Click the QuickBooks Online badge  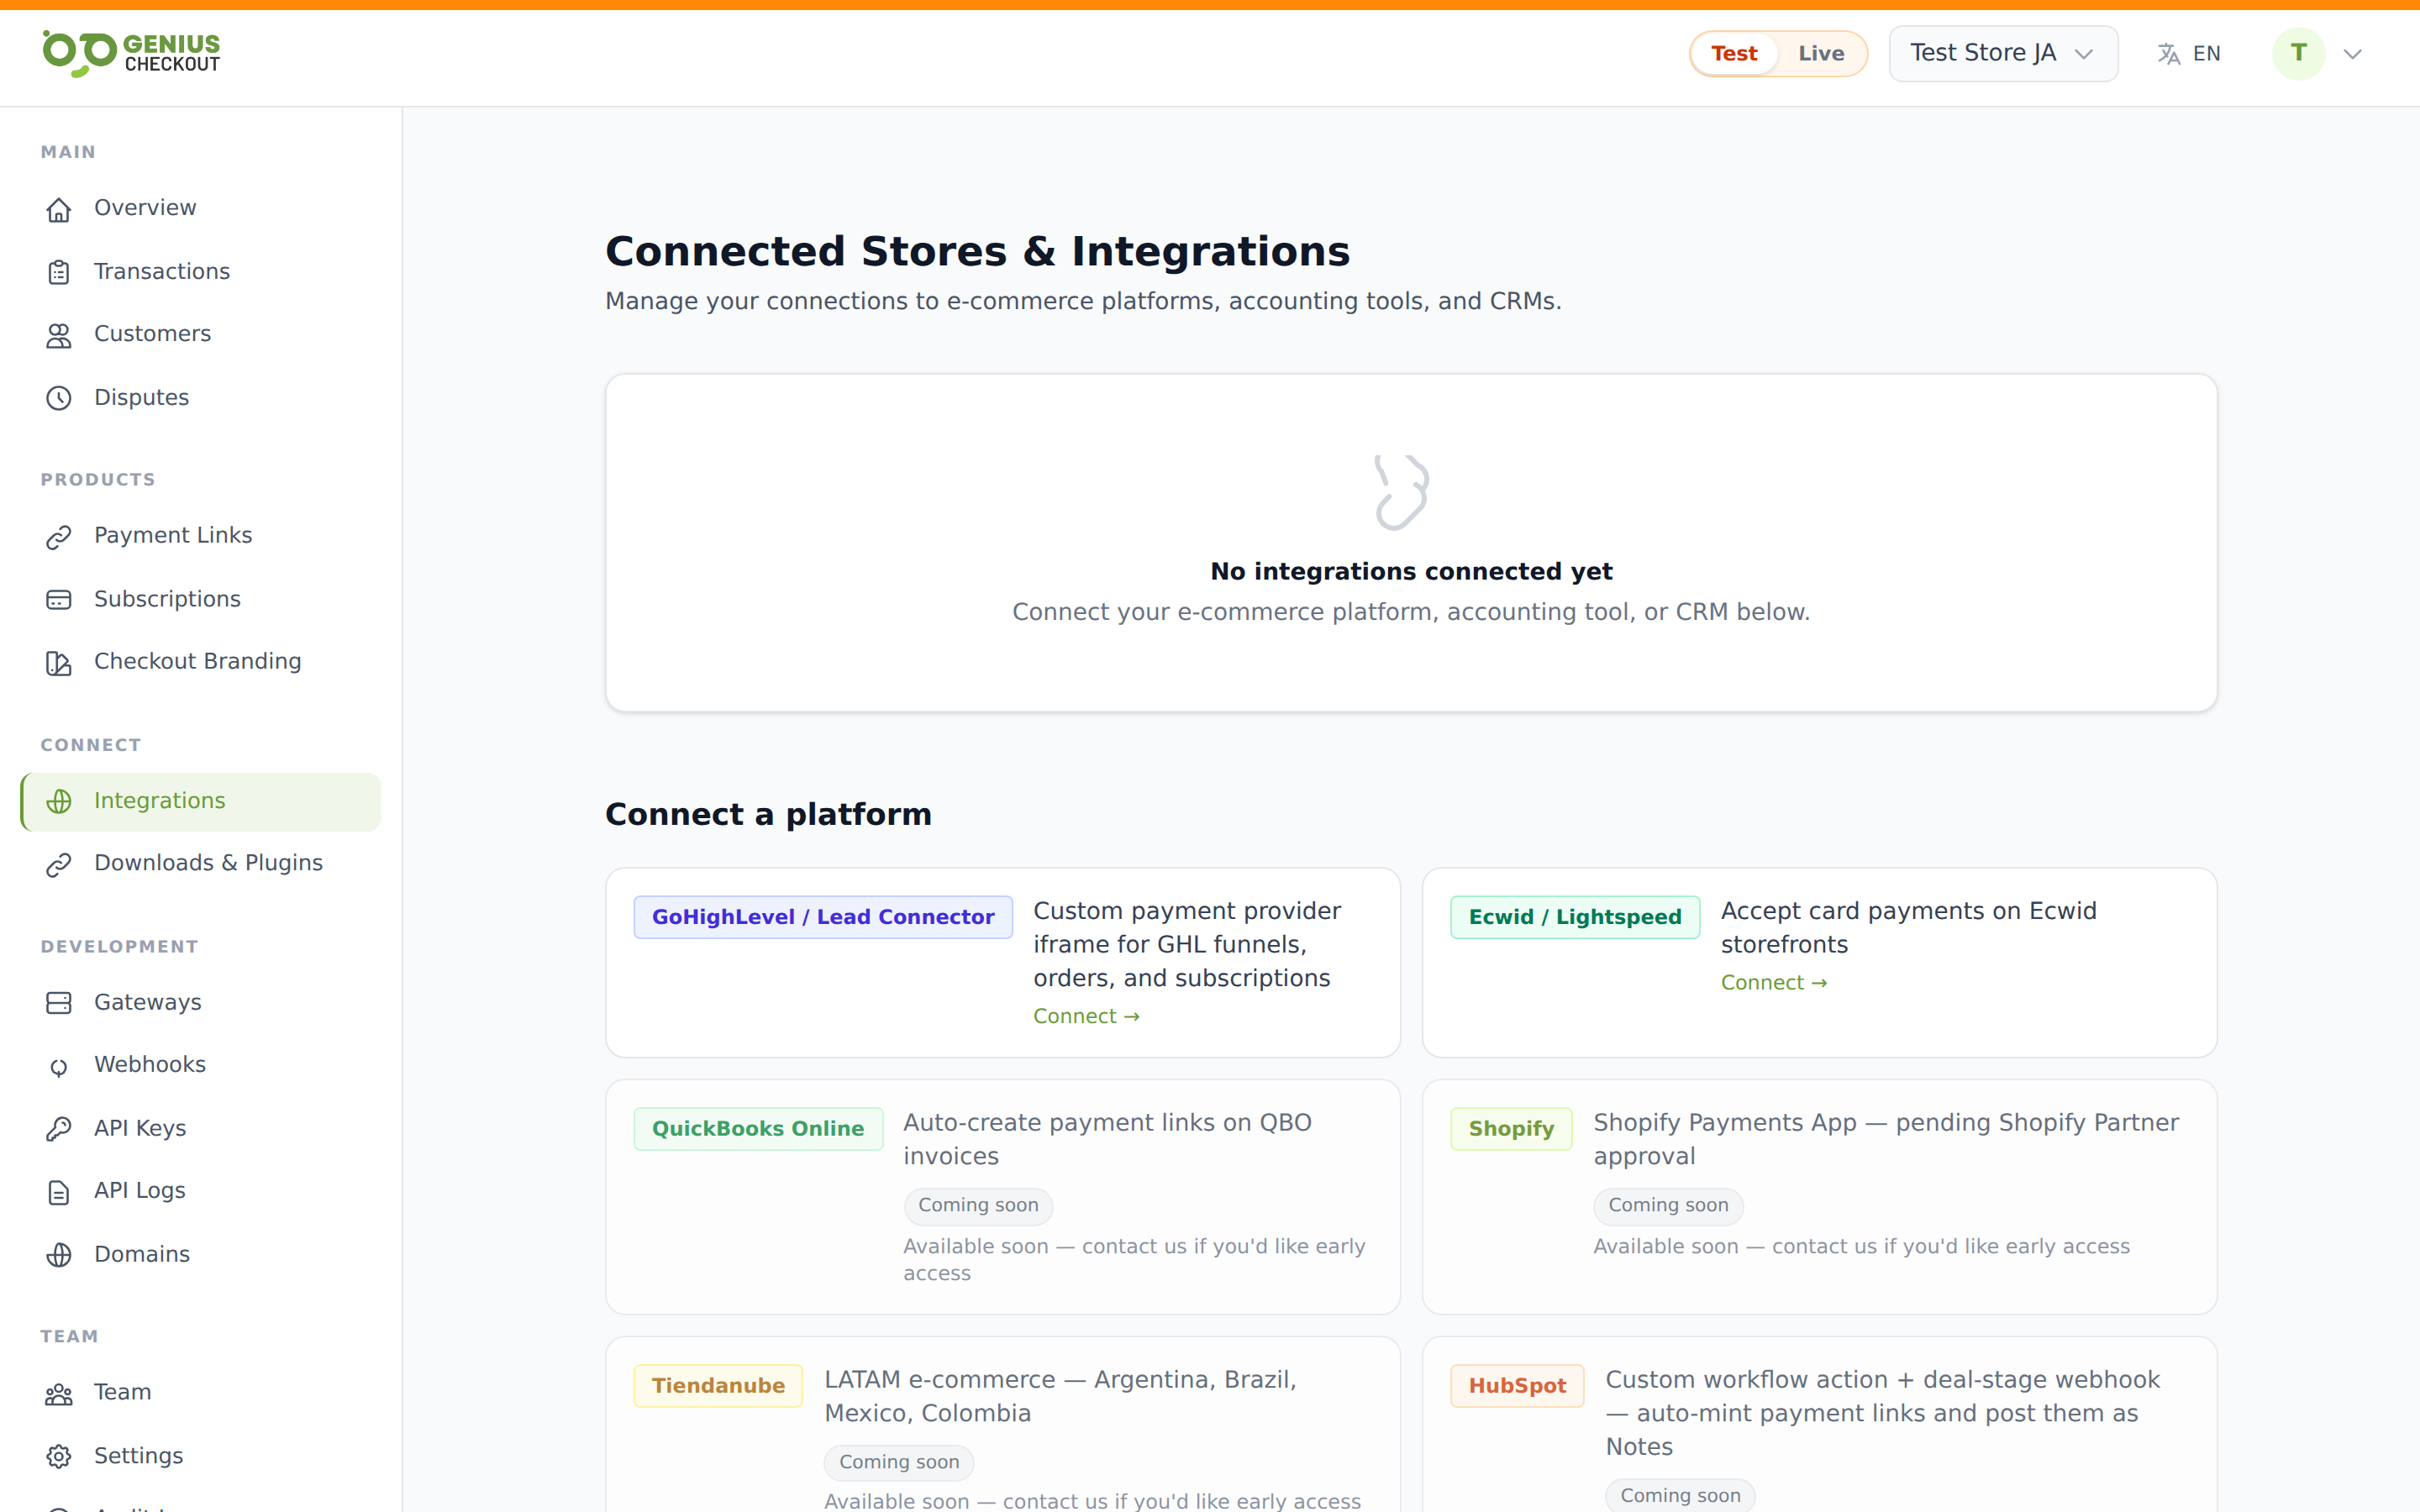coord(758,1129)
